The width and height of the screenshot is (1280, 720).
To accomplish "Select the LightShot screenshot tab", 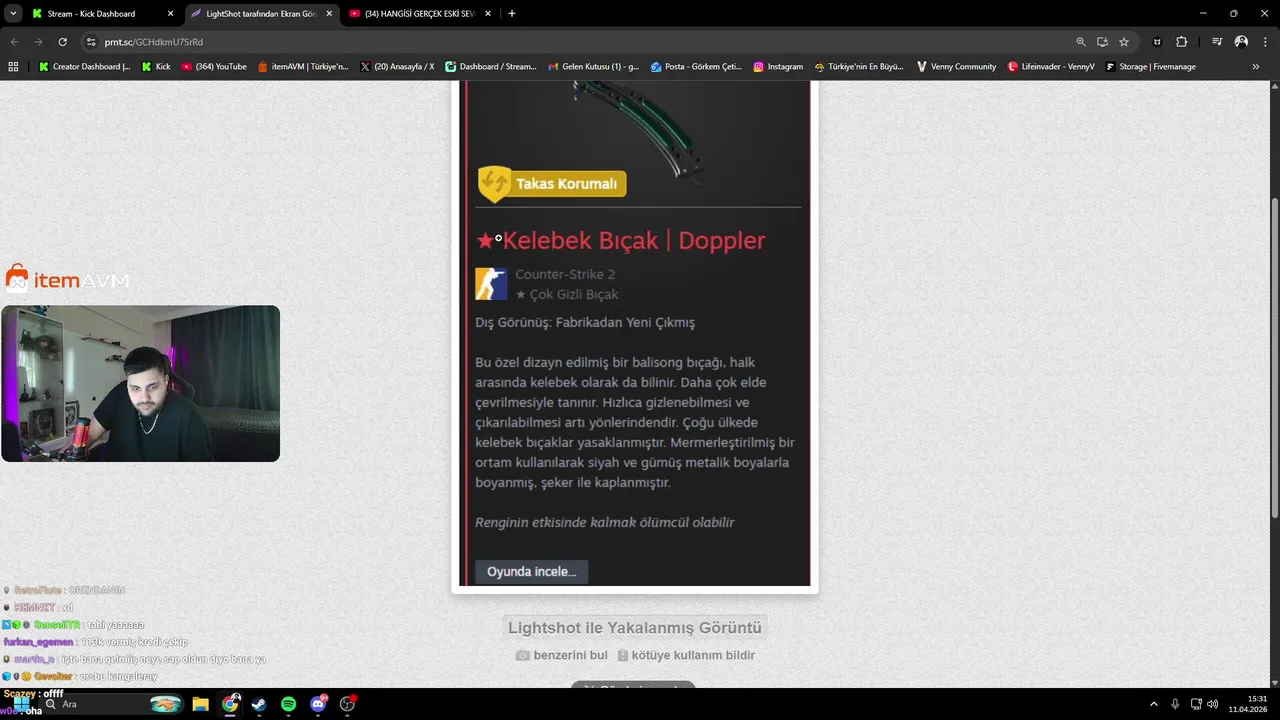I will [263, 14].
